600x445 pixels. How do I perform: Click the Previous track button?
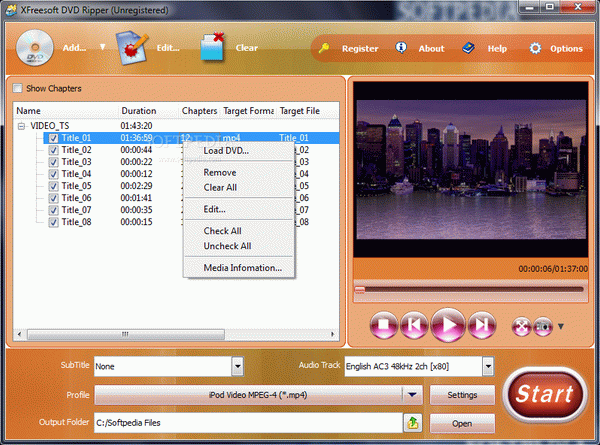[x=414, y=325]
